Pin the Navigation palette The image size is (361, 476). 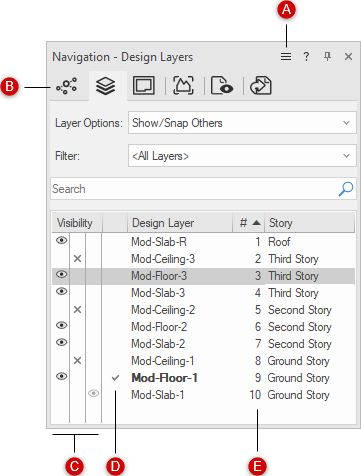tap(327, 56)
